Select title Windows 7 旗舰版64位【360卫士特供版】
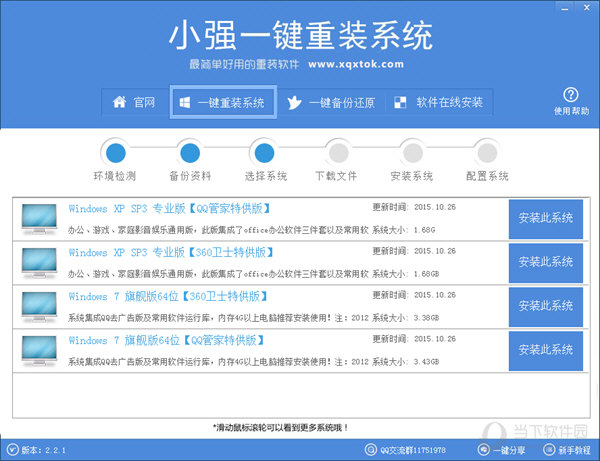 pyautogui.click(x=168, y=296)
